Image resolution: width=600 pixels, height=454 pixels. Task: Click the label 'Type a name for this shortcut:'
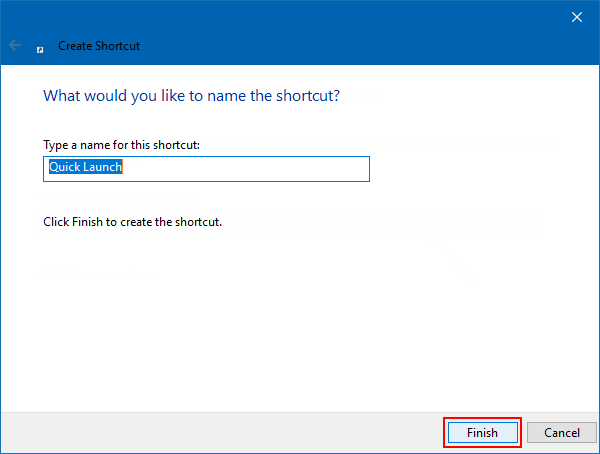(121, 145)
